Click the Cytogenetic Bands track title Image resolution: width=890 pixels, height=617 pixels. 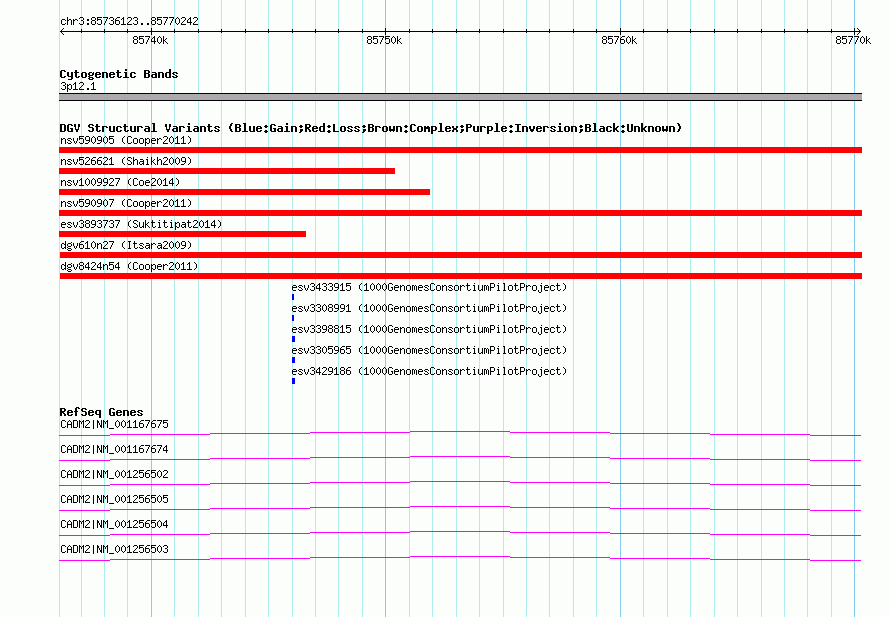click(x=119, y=74)
